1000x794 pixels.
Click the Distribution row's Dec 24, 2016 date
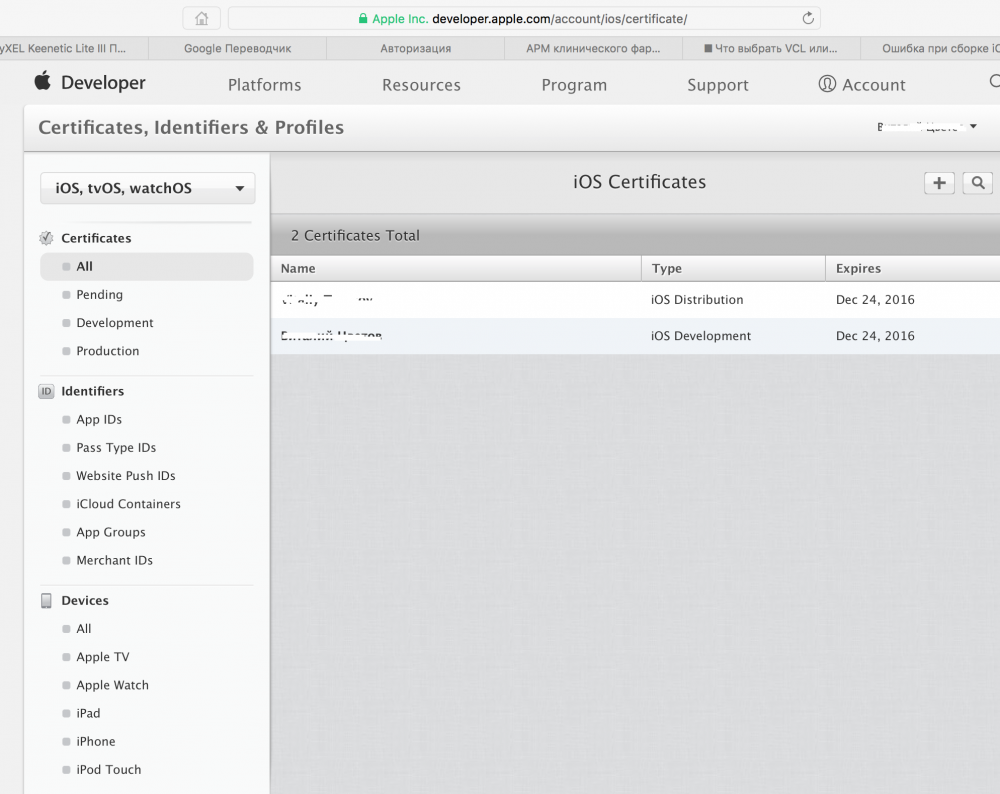point(875,300)
